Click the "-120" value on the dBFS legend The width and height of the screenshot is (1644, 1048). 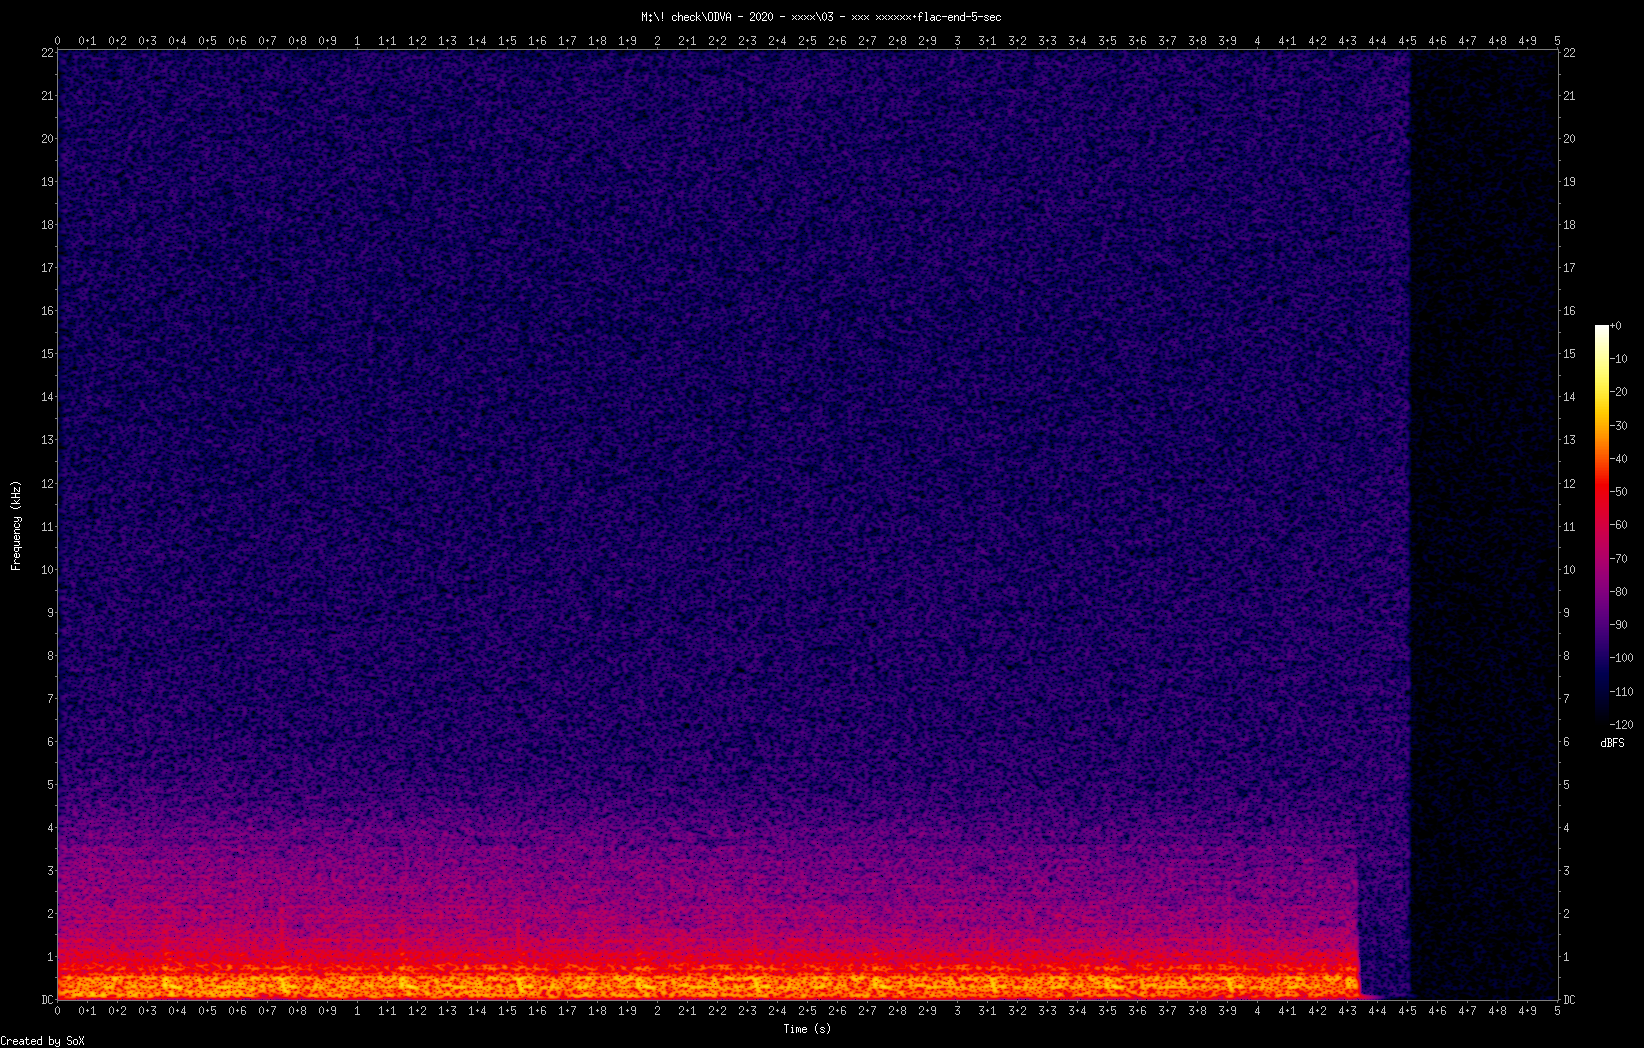pyautogui.click(x=1622, y=725)
